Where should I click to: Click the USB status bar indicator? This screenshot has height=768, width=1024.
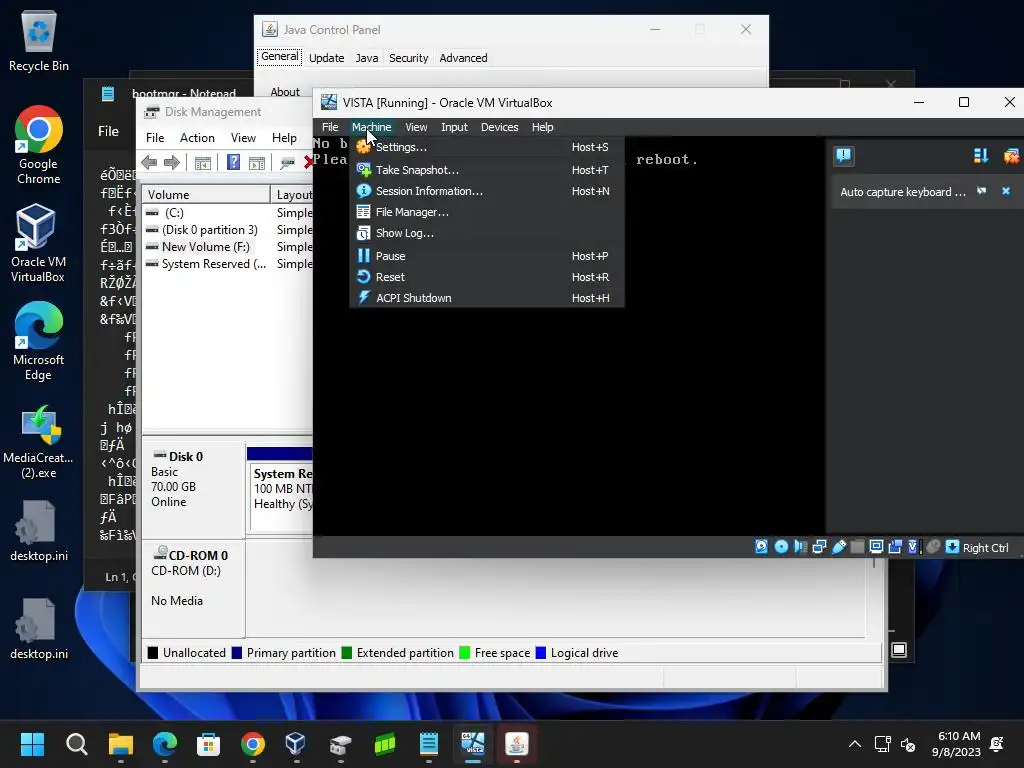839,547
